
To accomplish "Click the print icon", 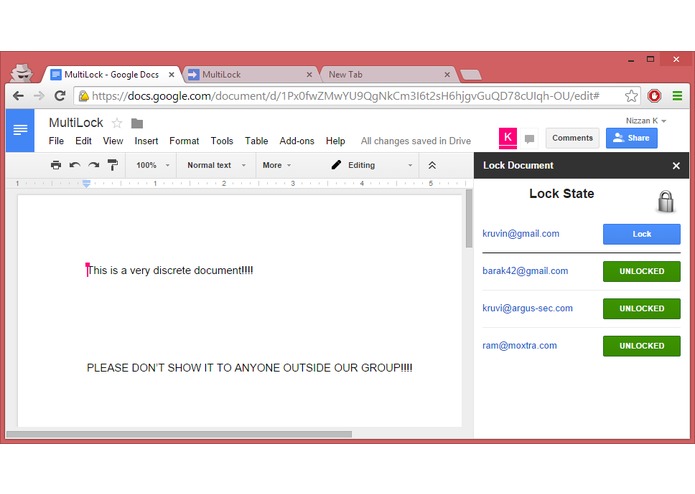I will [56, 165].
